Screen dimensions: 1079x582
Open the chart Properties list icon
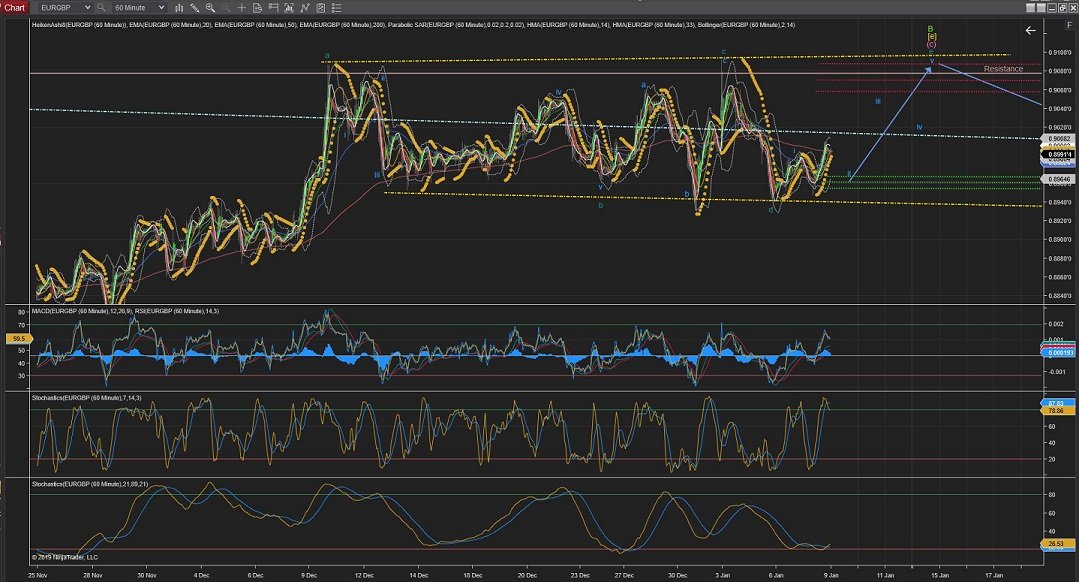pos(336,8)
